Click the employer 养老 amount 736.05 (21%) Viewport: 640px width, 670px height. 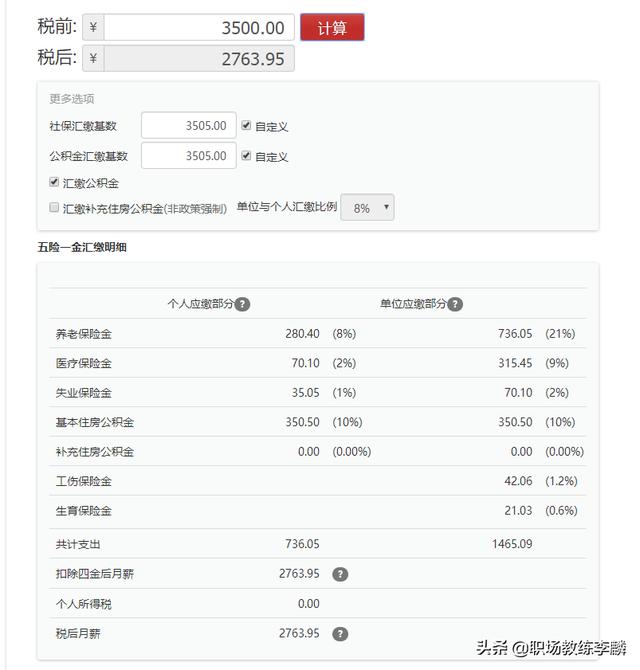[515, 334]
